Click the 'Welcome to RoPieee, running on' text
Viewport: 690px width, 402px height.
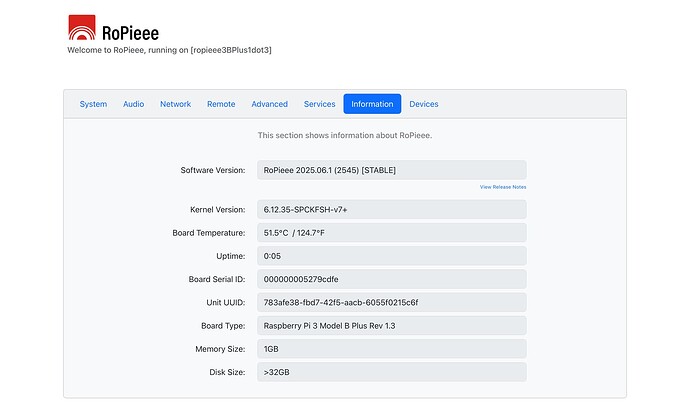[x=128, y=50]
